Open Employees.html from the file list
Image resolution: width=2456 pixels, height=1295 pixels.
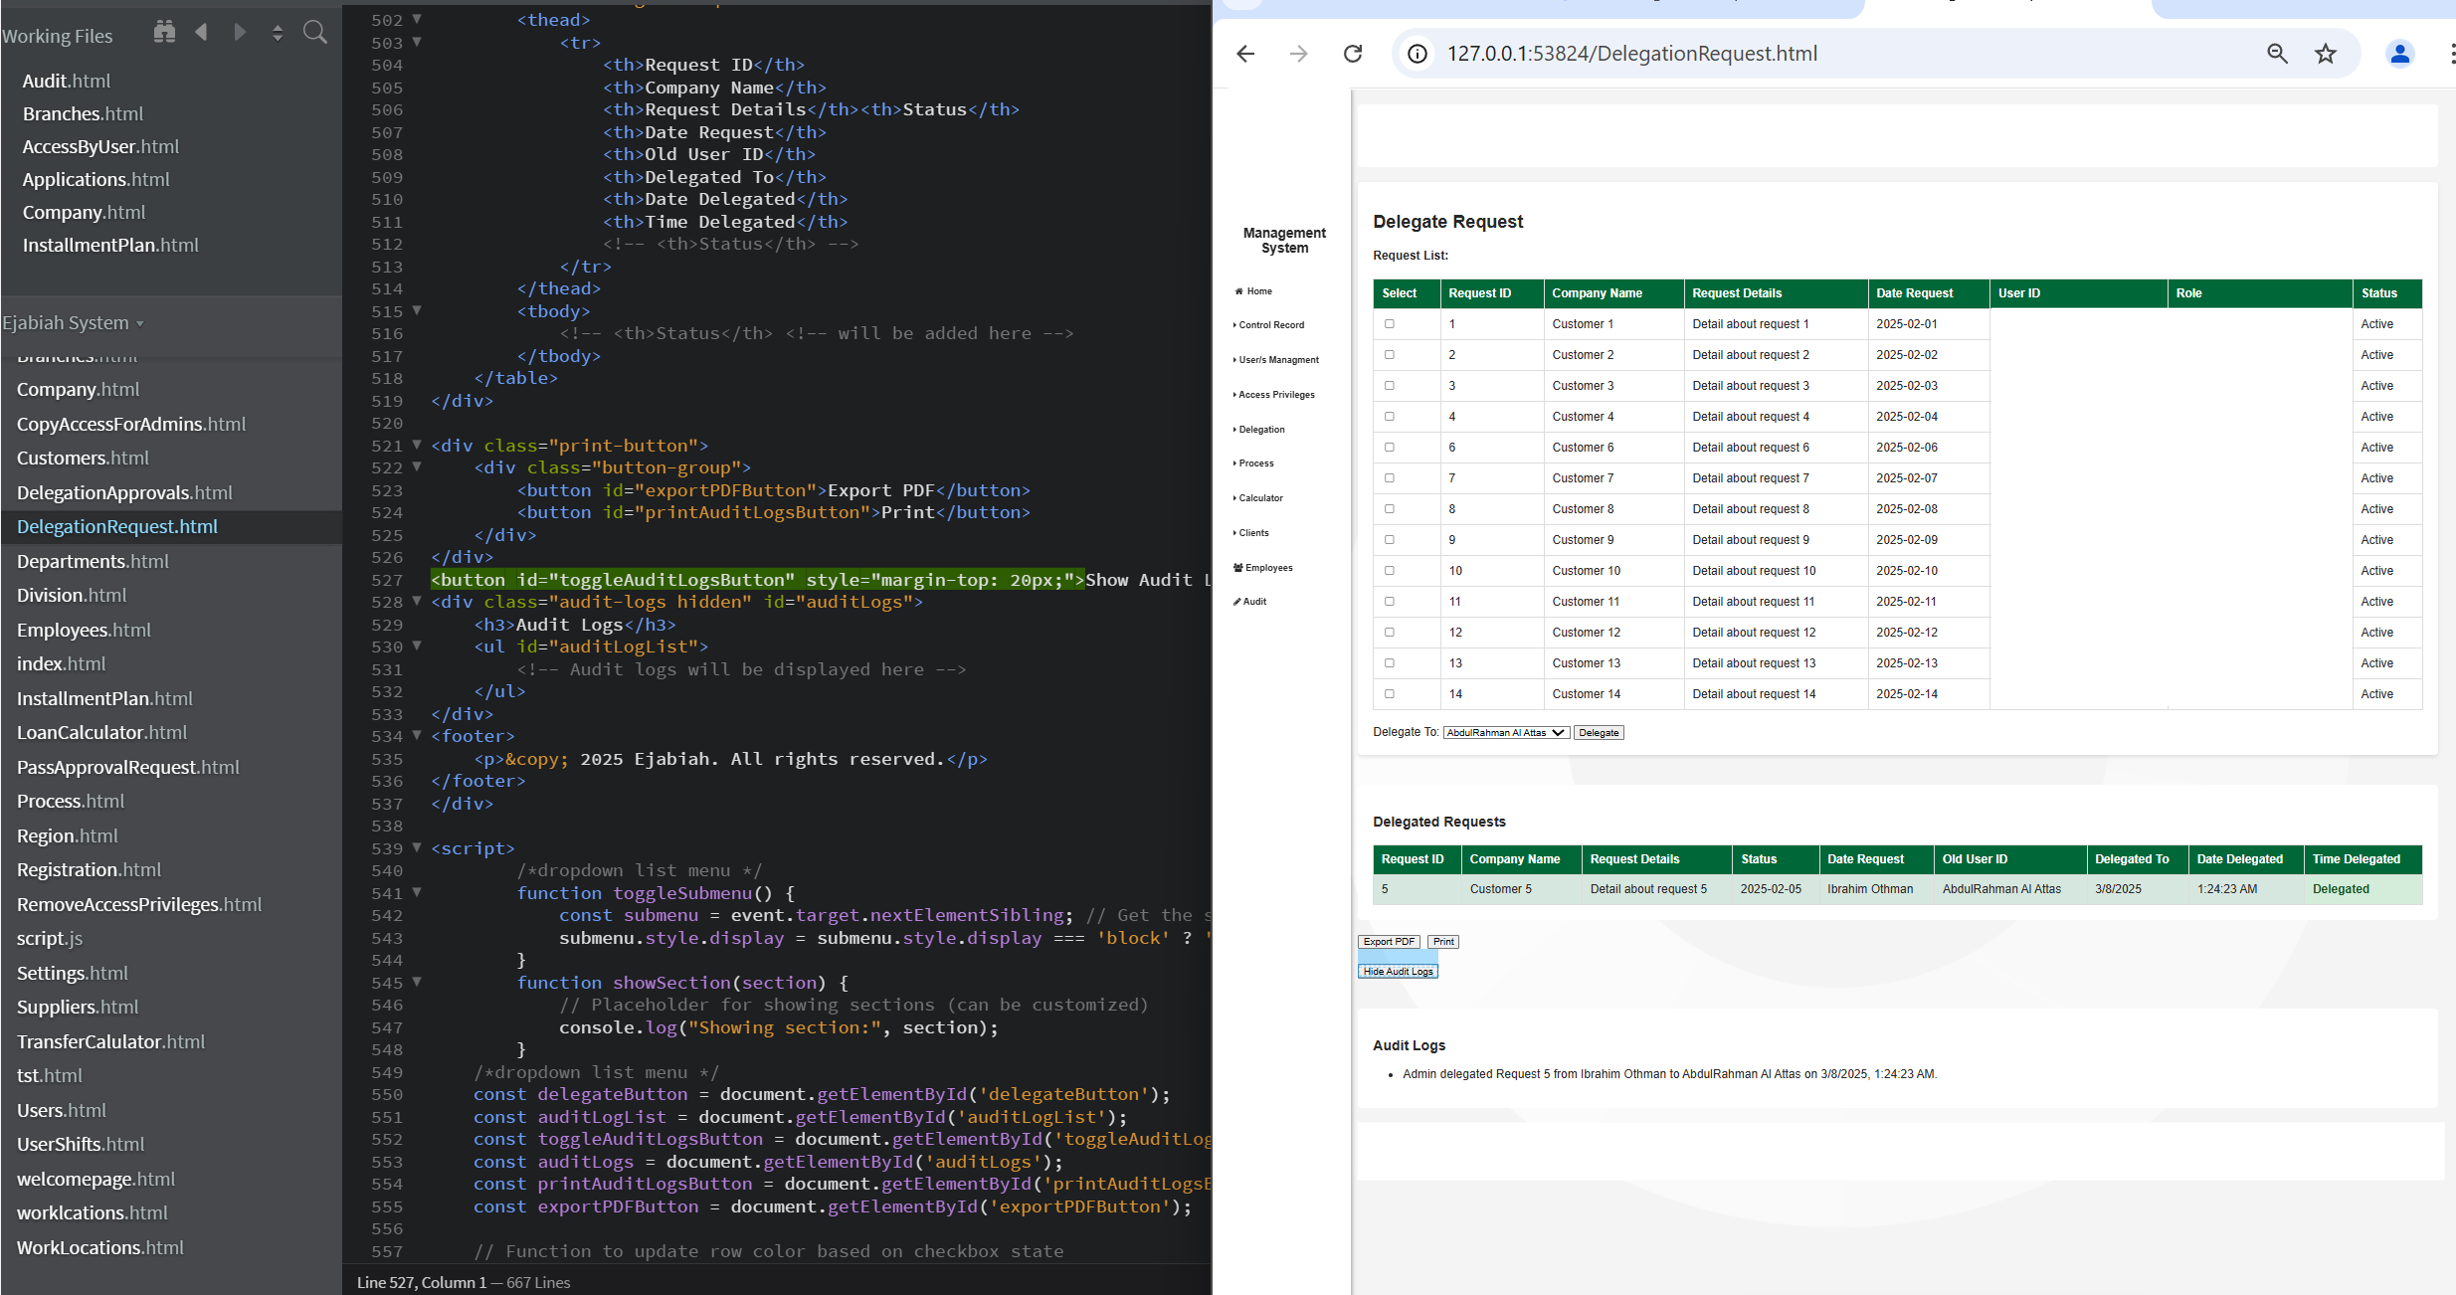pos(84,629)
